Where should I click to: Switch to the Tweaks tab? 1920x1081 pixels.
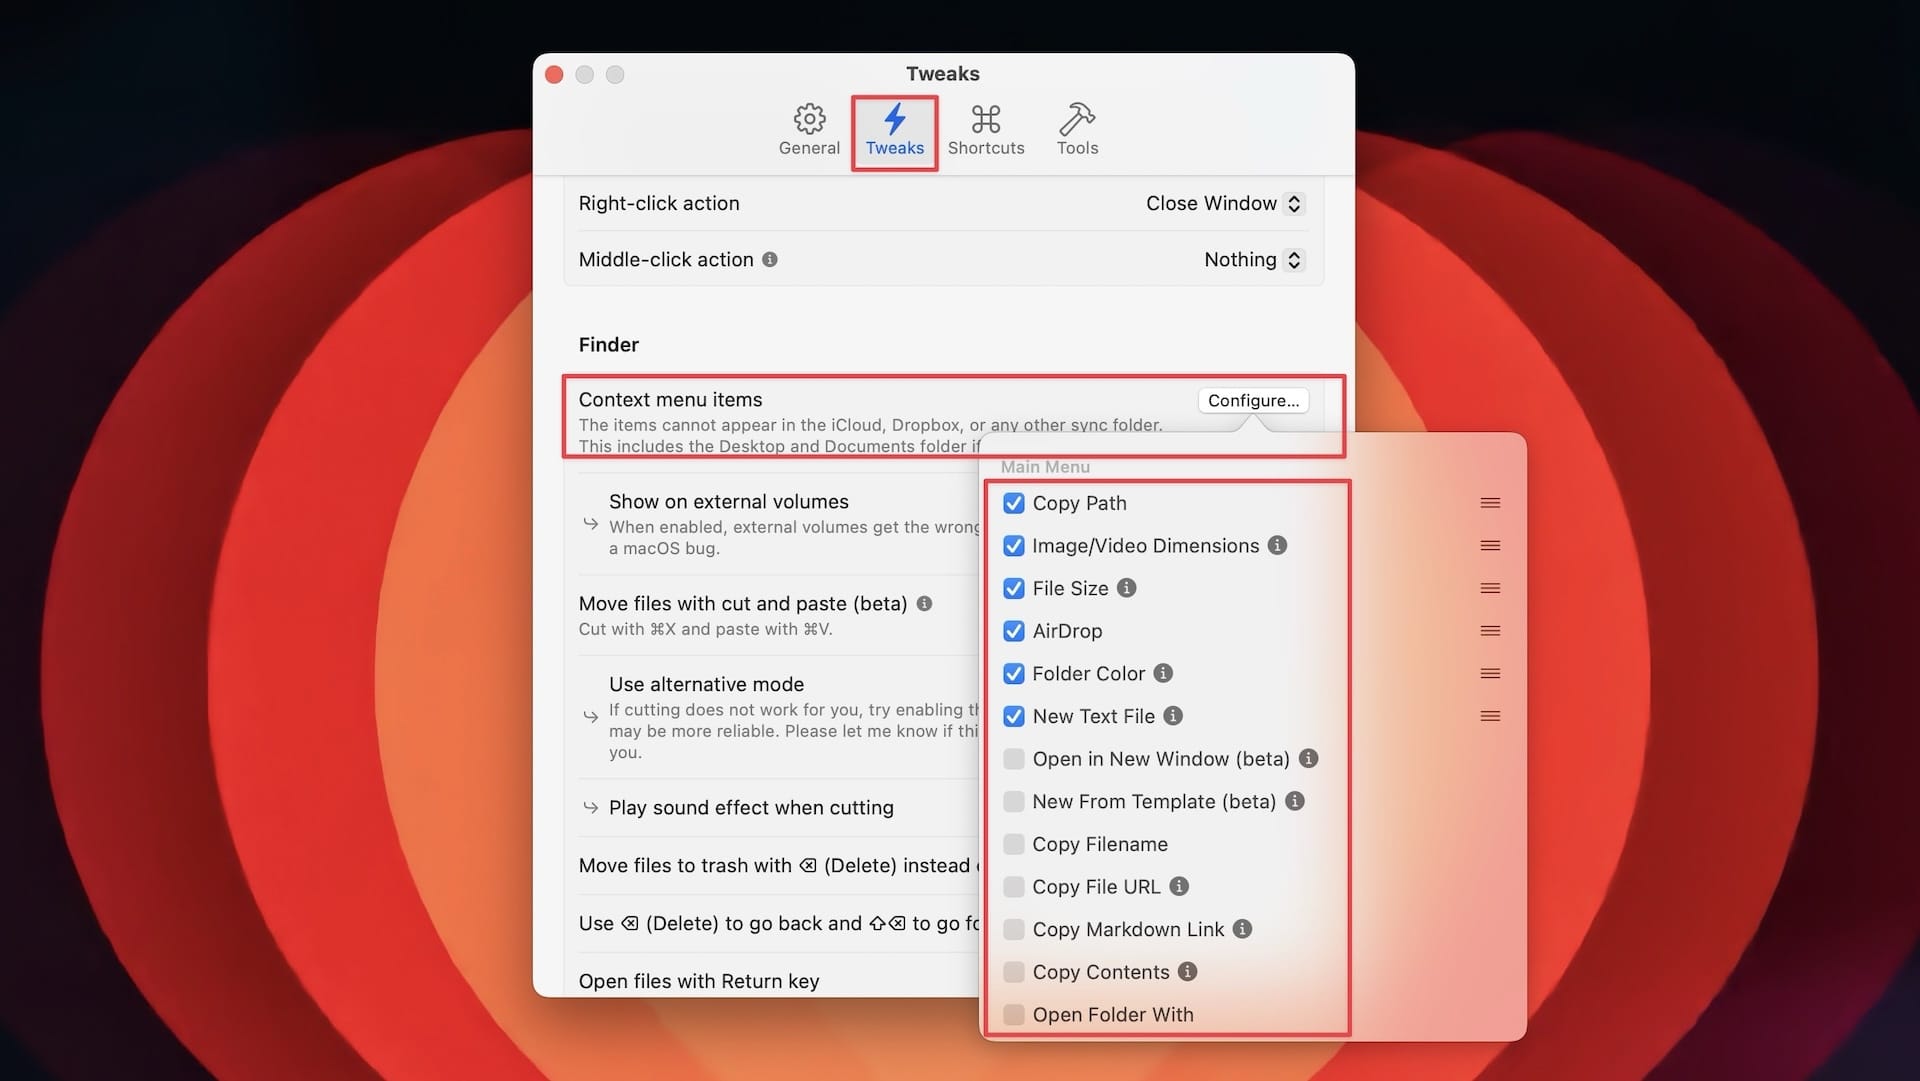click(x=894, y=130)
